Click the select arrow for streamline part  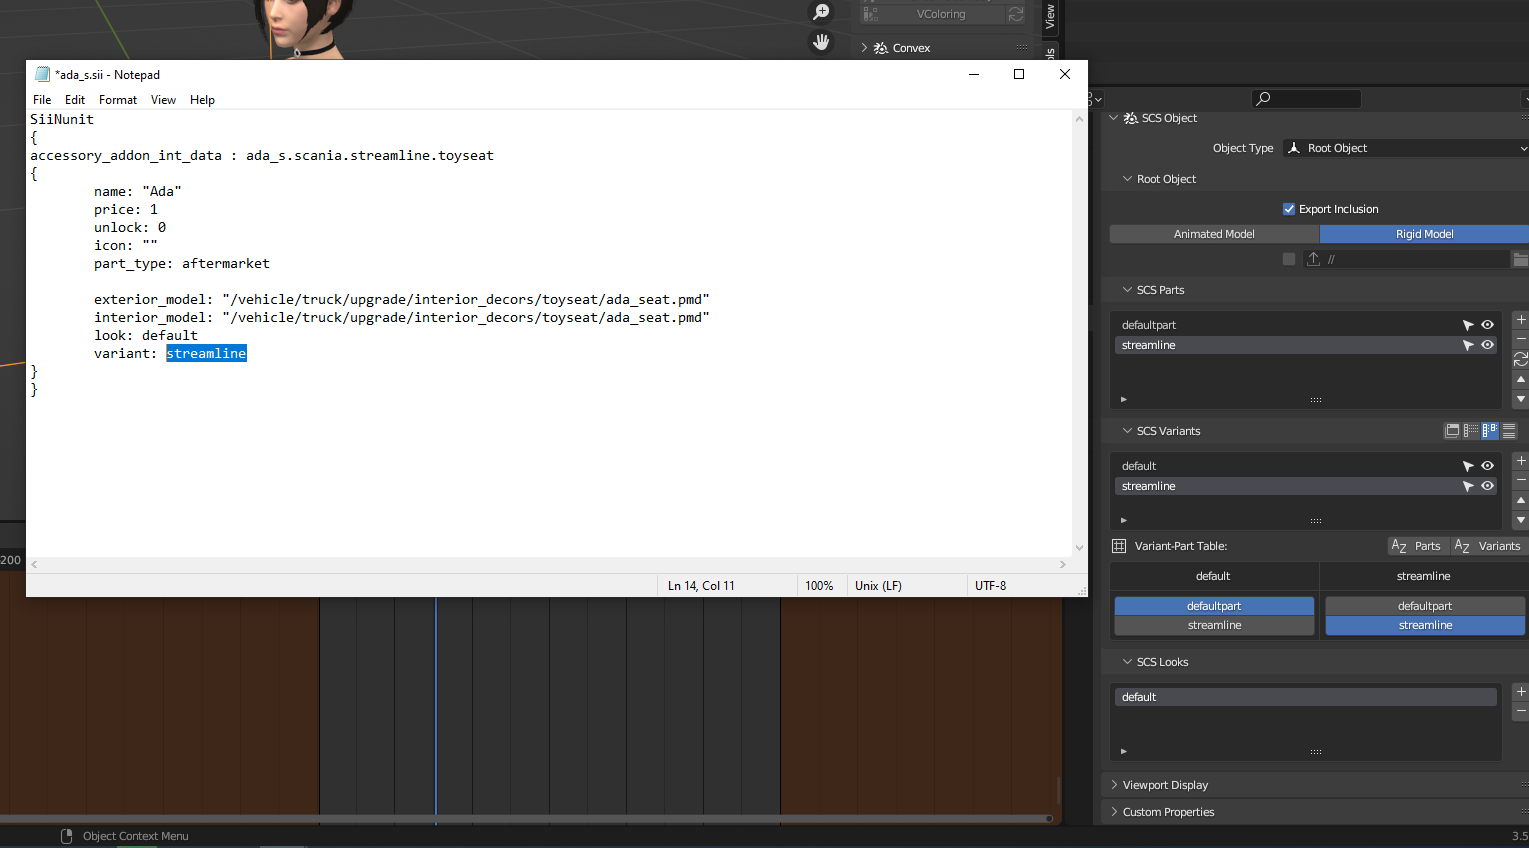1468,345
